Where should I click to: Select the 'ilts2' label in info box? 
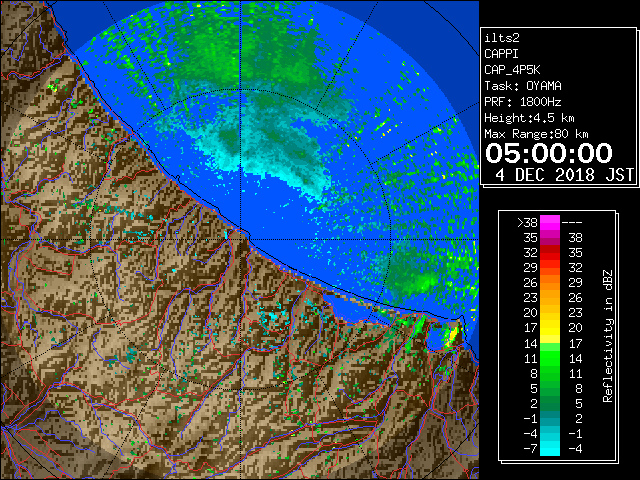coord(502,38)
